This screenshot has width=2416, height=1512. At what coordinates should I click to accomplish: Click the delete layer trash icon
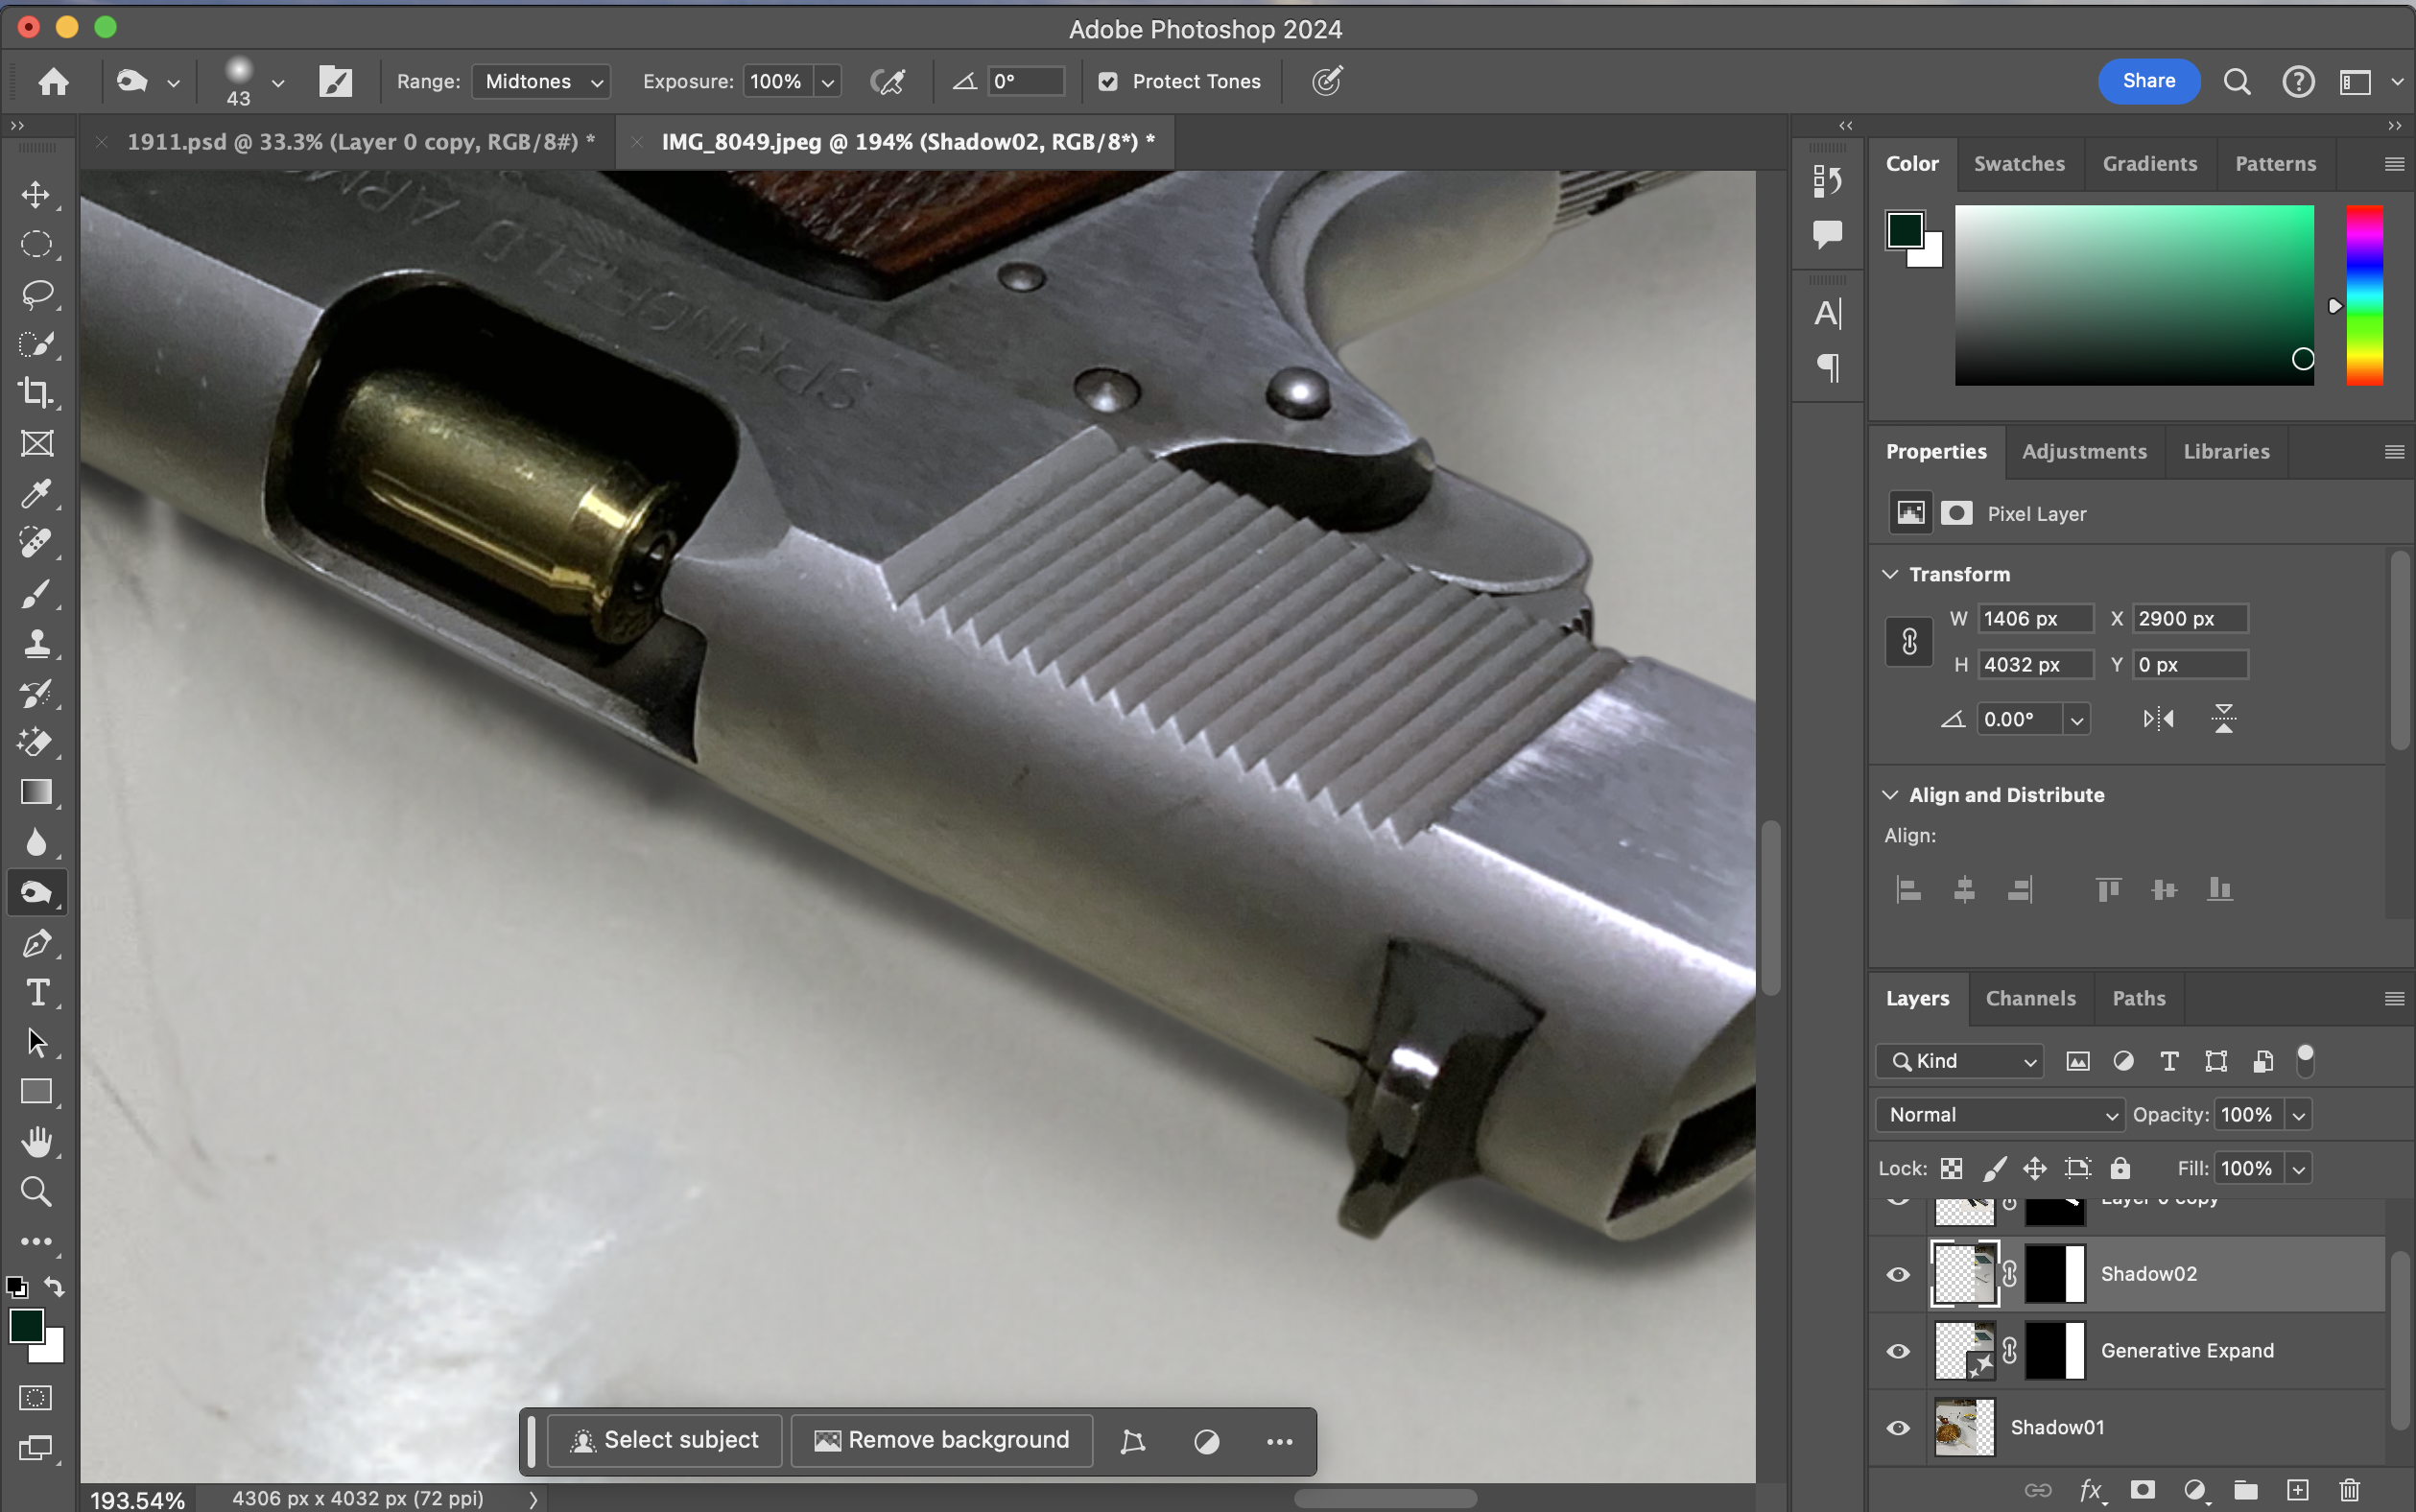[x=2349, y=1490]
